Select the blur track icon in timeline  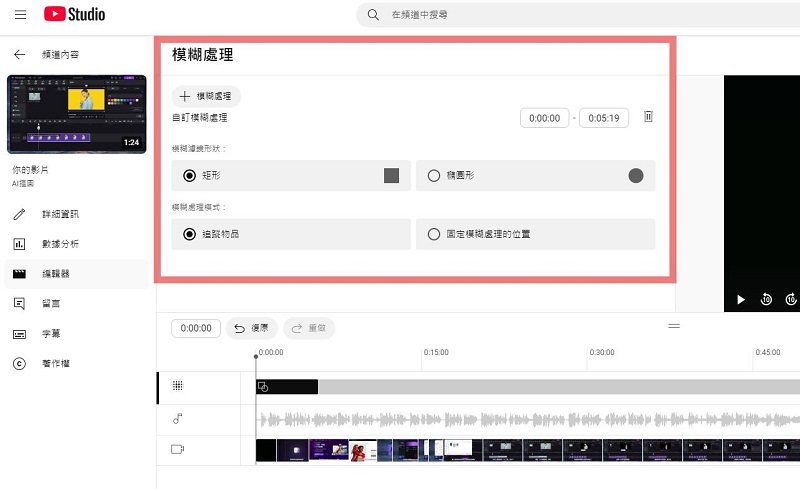pos(177,386)
